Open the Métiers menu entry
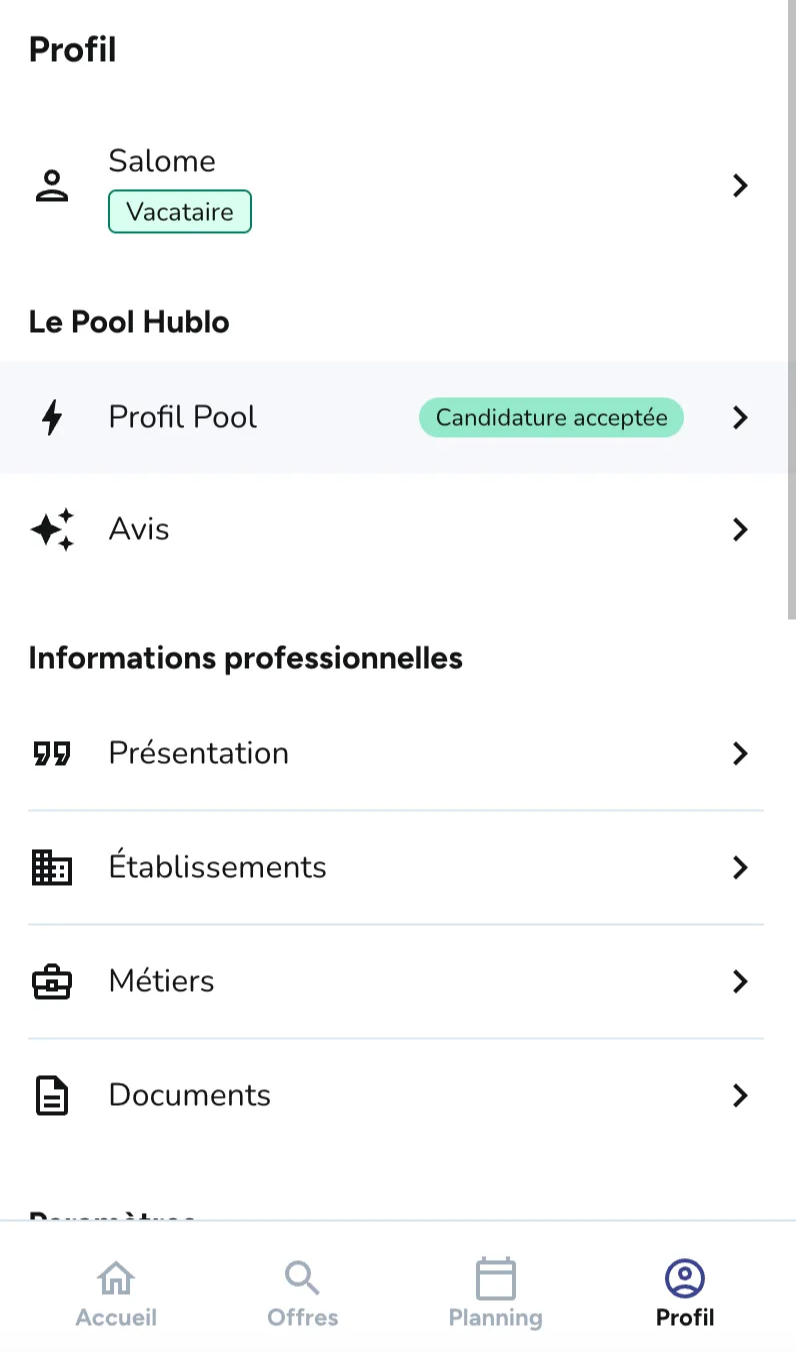The height and width of the screenshot is (1353, 796). coord(162,981)
